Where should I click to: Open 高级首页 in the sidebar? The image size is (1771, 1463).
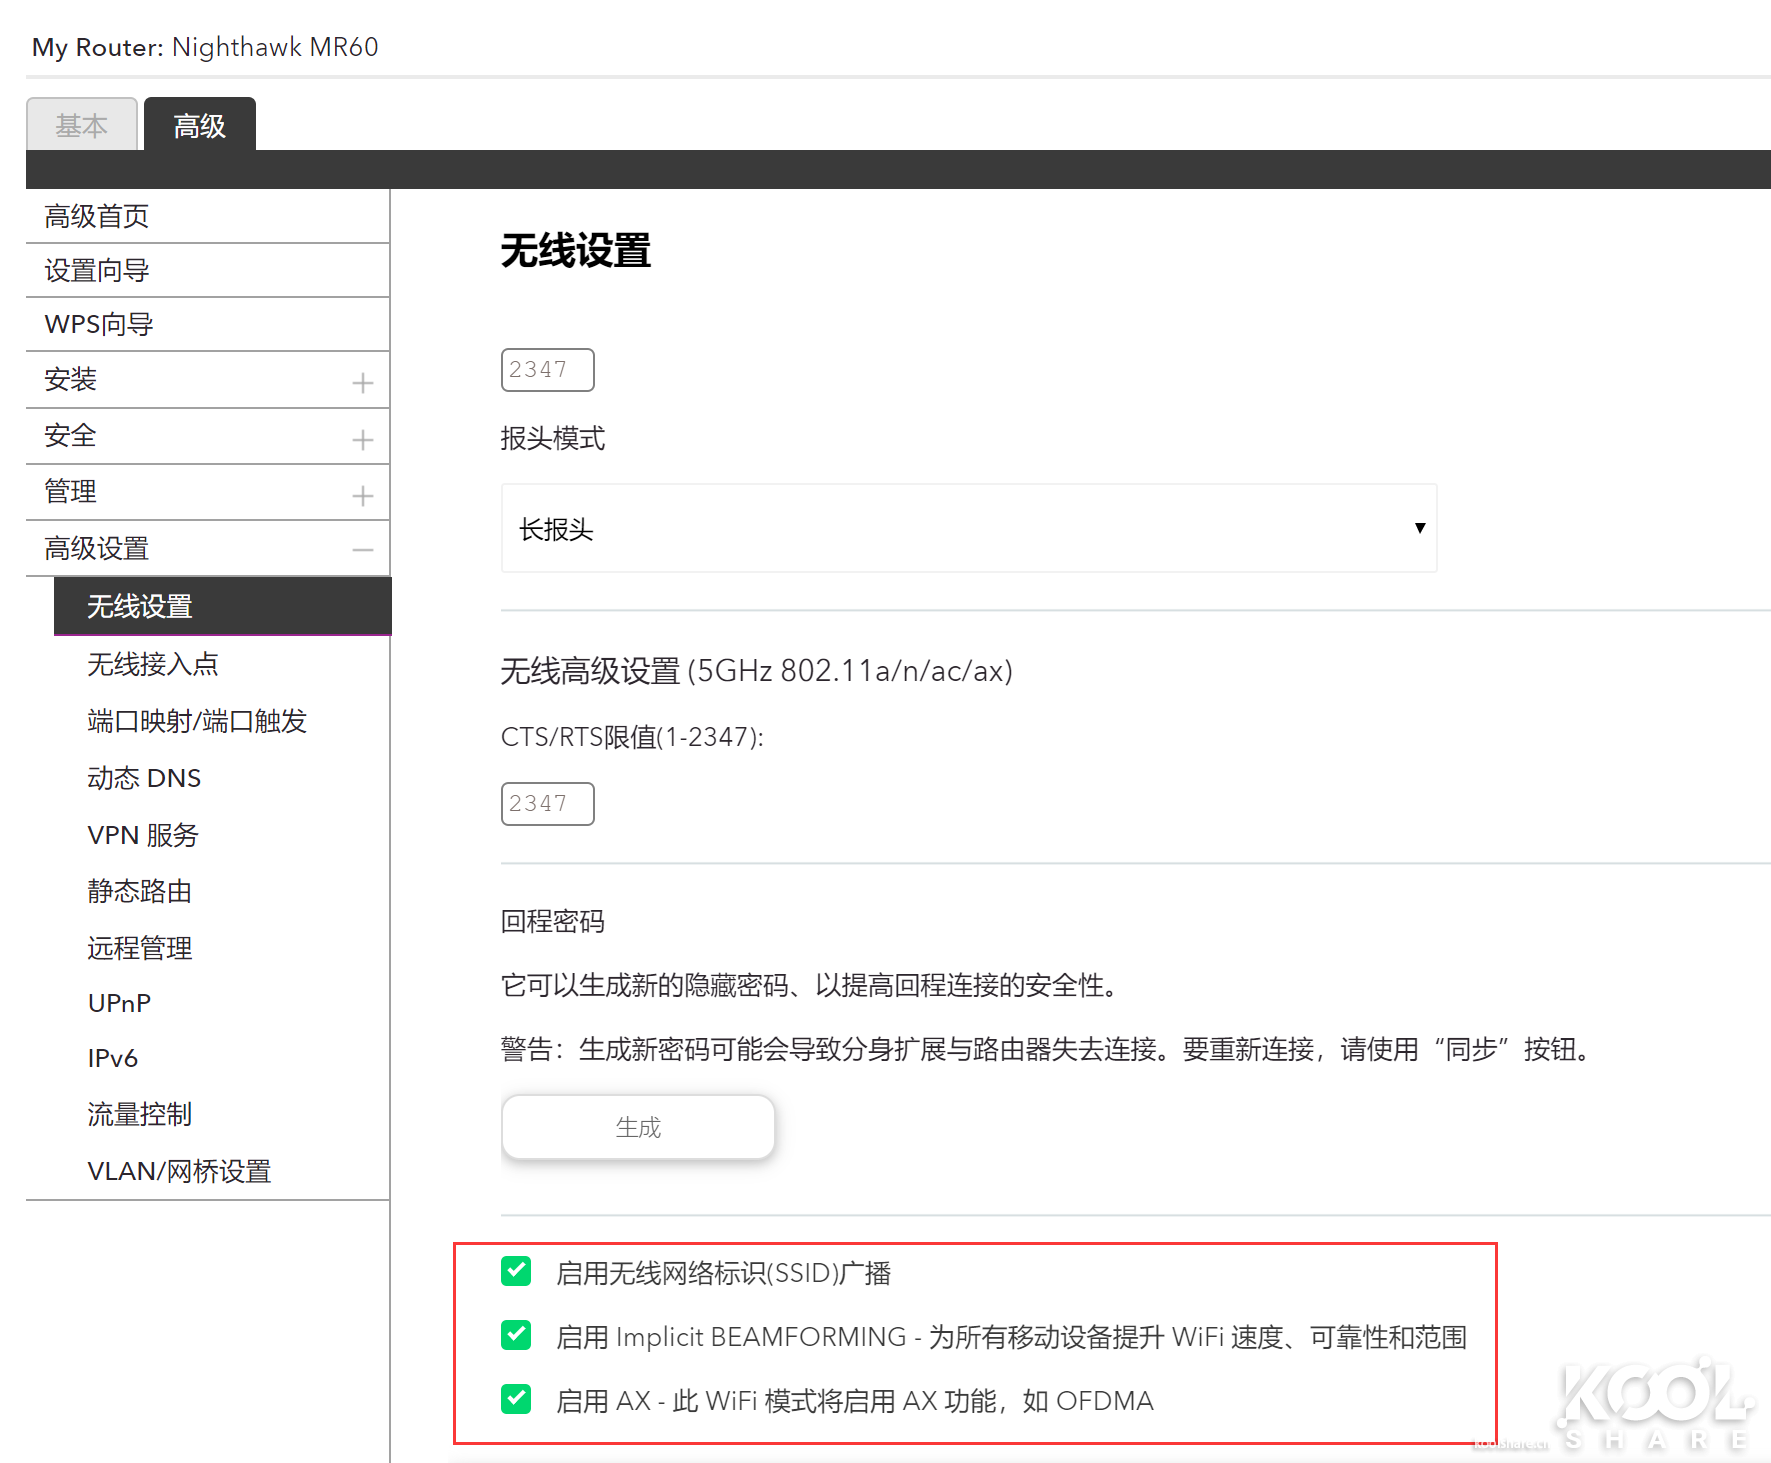tap(208, 216)
